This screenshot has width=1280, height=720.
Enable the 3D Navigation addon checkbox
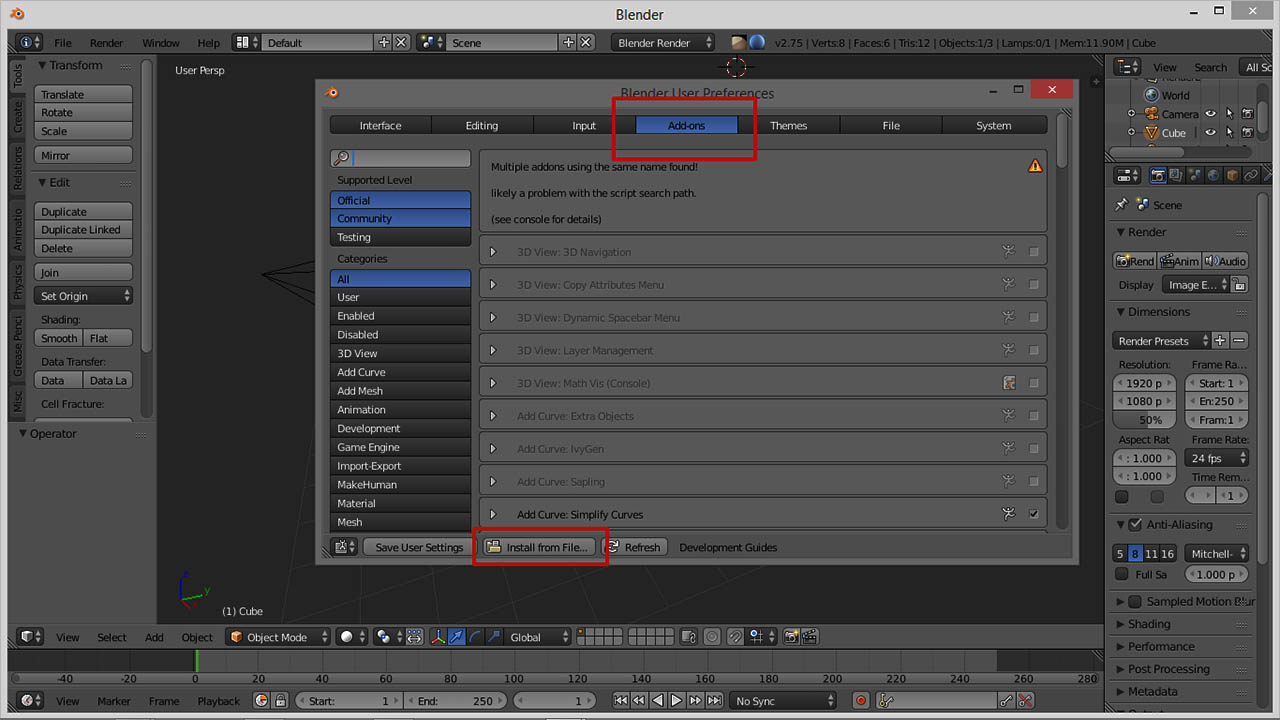pyautogui.click(x=1033, y=252)
